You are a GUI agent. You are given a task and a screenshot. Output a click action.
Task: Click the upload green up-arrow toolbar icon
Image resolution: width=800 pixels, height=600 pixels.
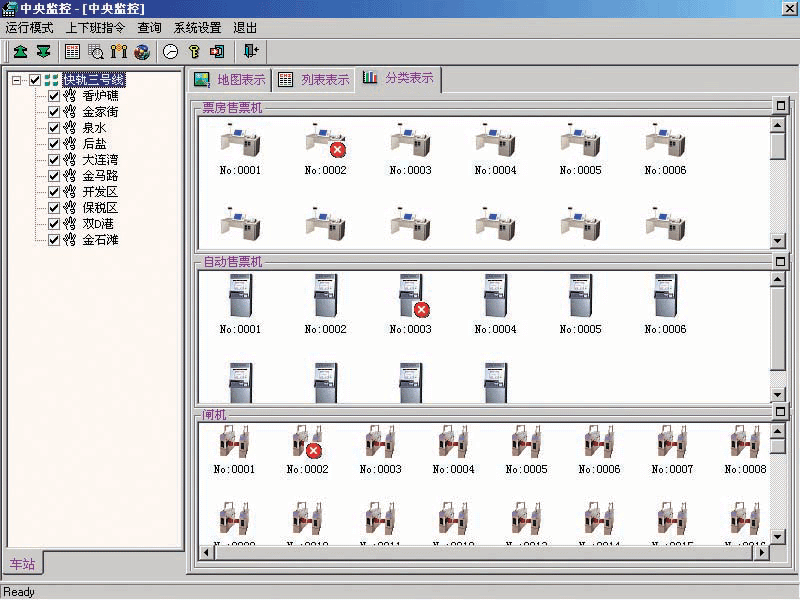point(20,51)
